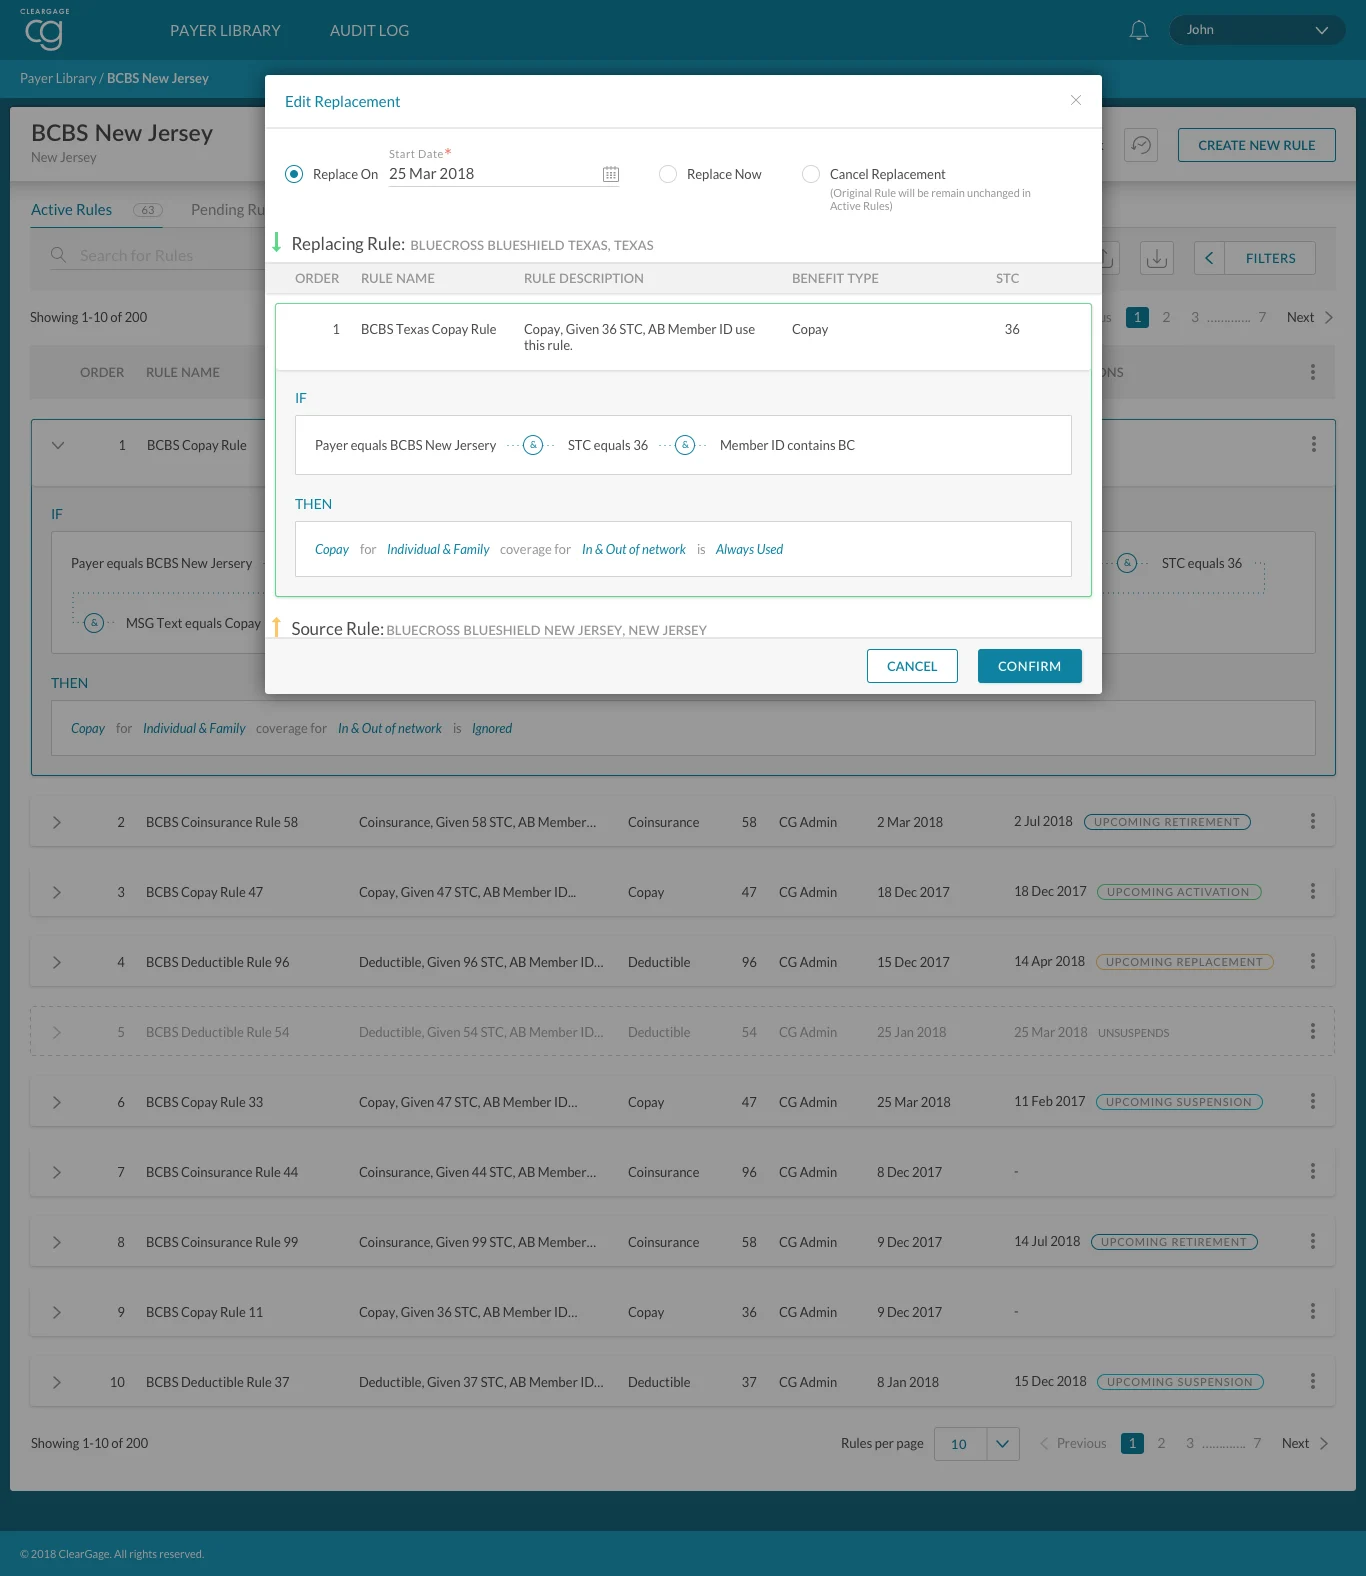
Task: Open kebab menu for BCBS Coinsurance Rule 99
Action: (1313, 1241)
